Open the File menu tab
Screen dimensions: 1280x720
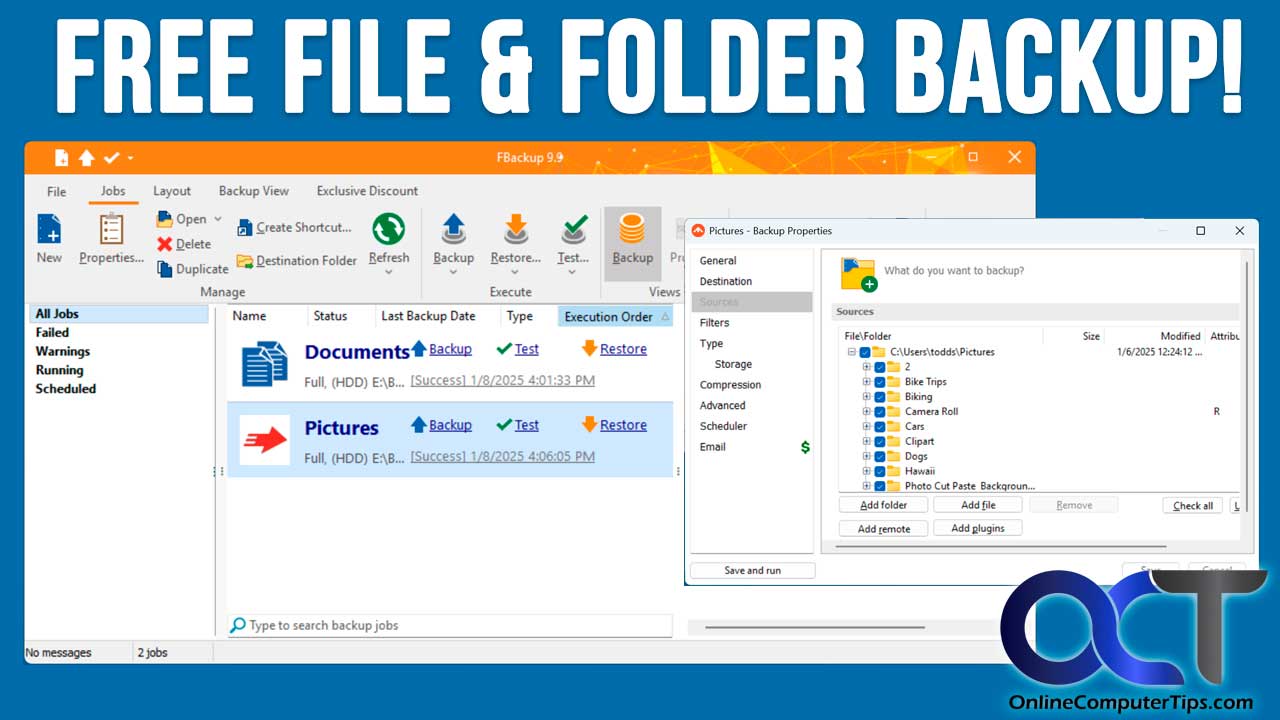pos(57,191)
